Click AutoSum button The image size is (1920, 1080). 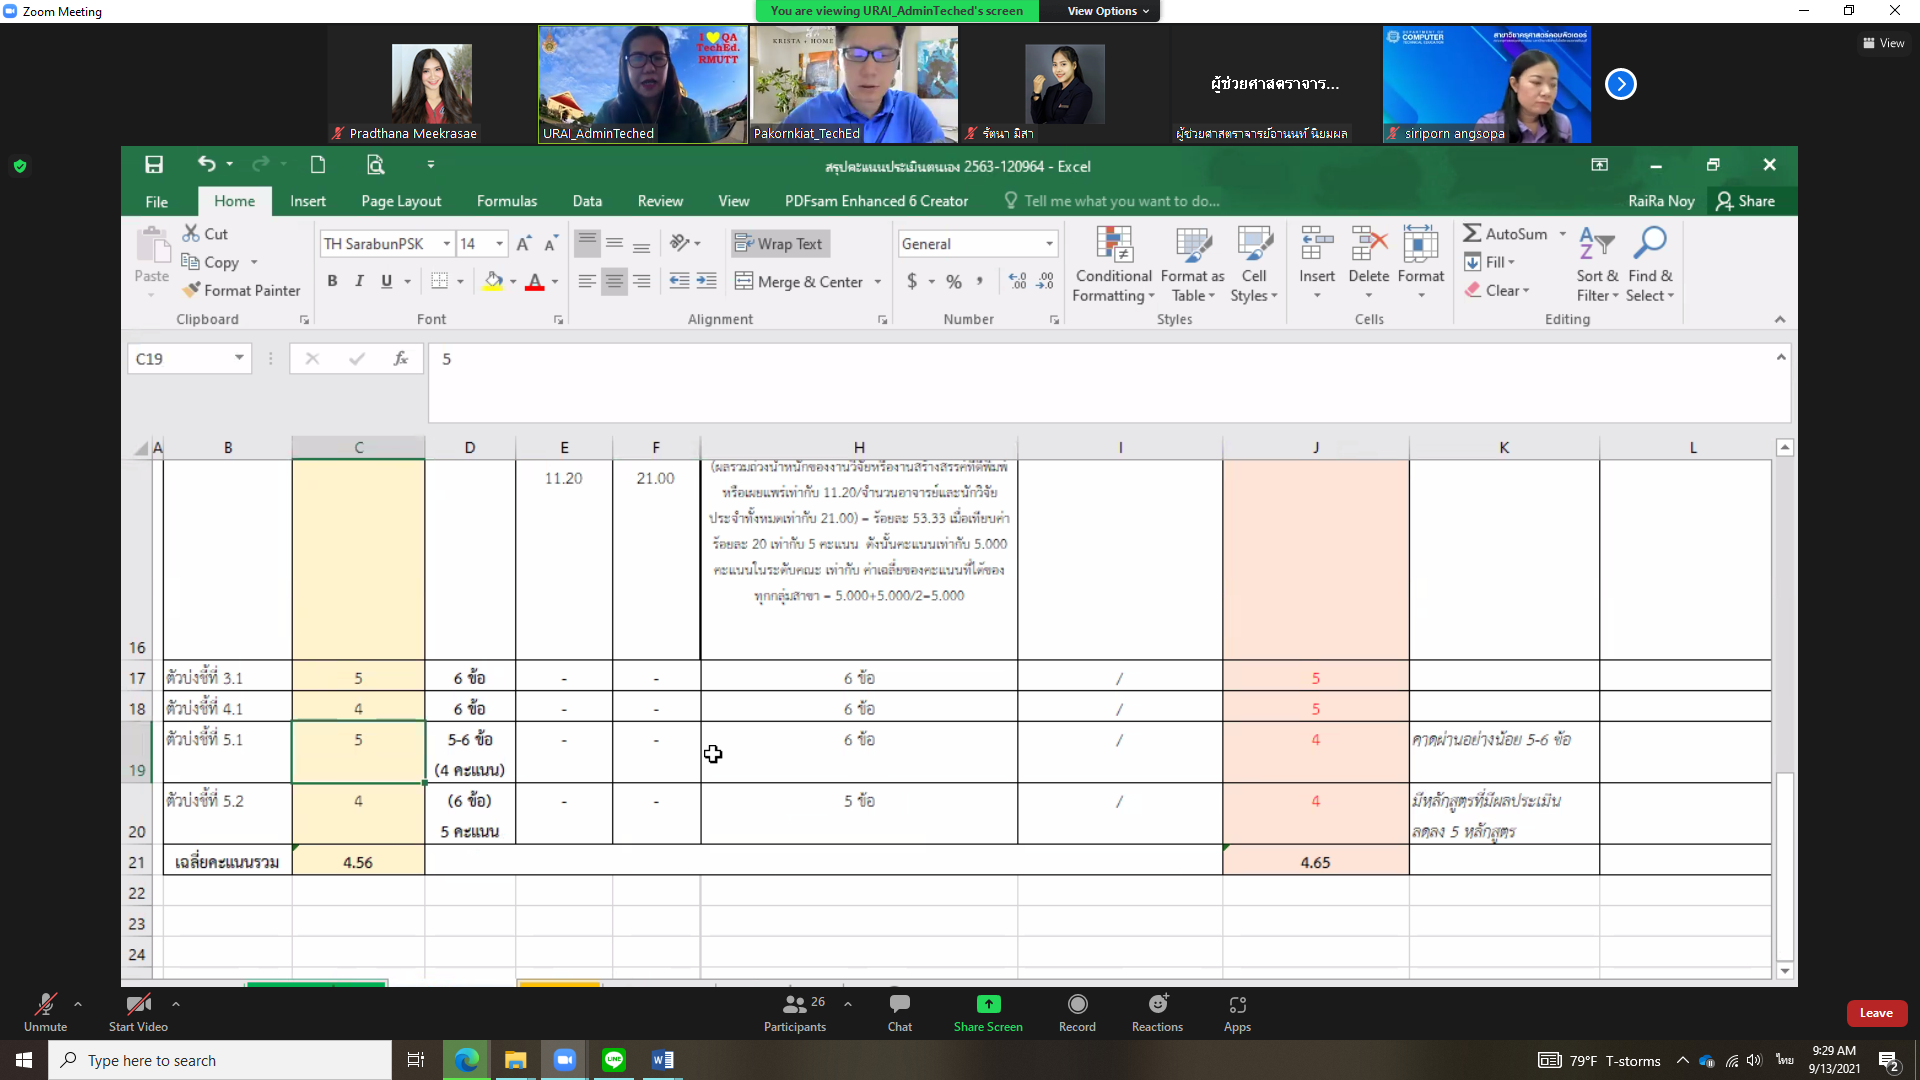[1506, 233]
